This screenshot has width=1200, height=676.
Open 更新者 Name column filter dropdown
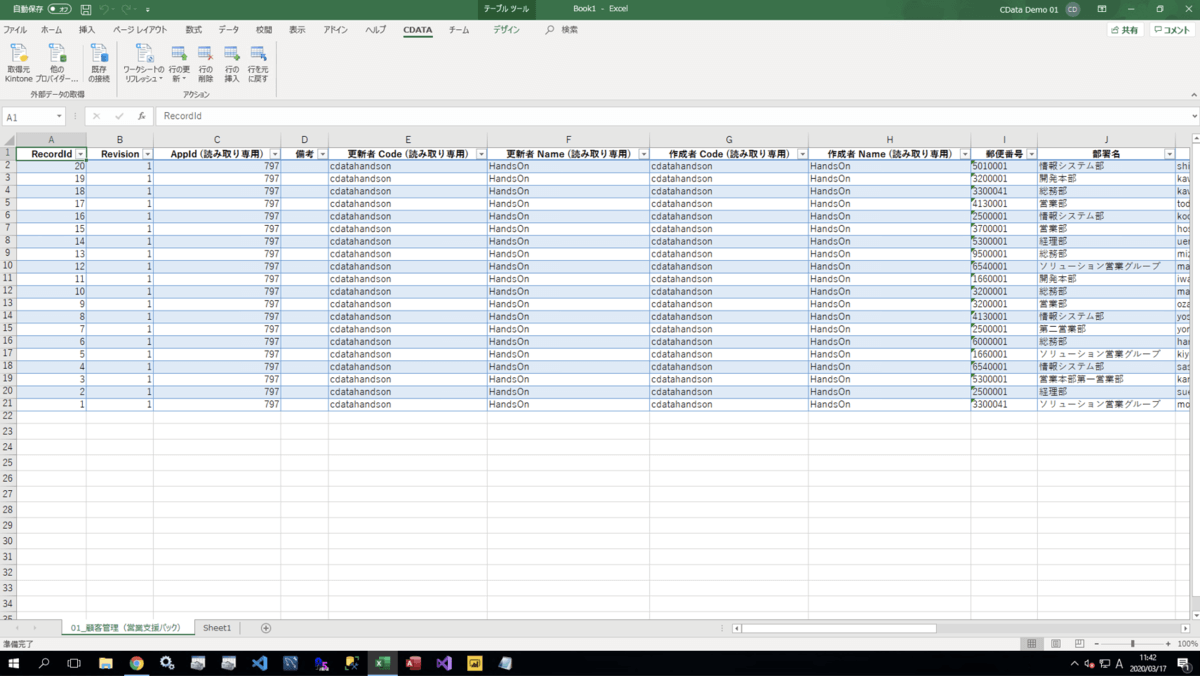pos(643,154)
